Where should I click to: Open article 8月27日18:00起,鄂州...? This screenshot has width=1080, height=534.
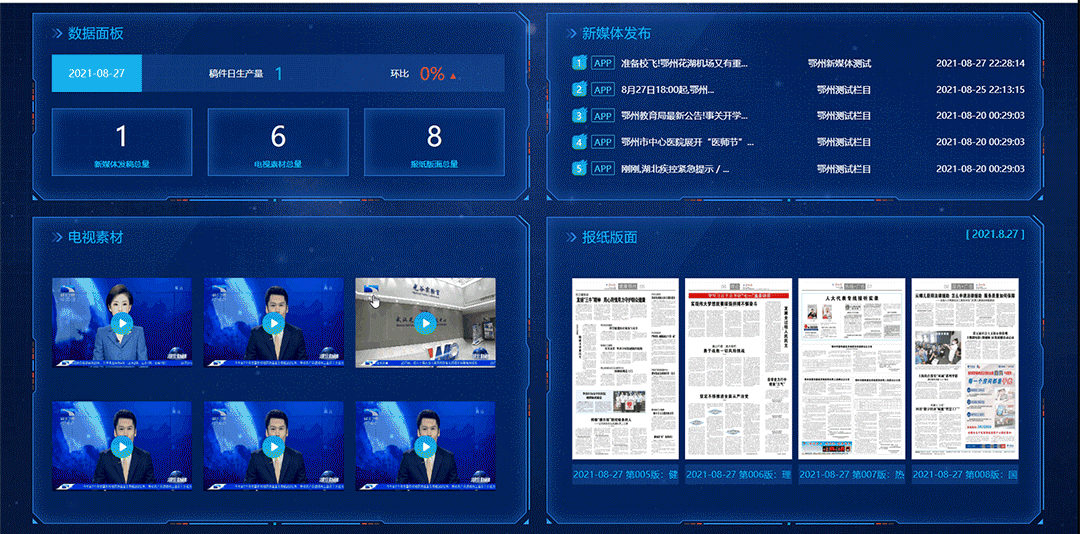[x=667, y=90]
